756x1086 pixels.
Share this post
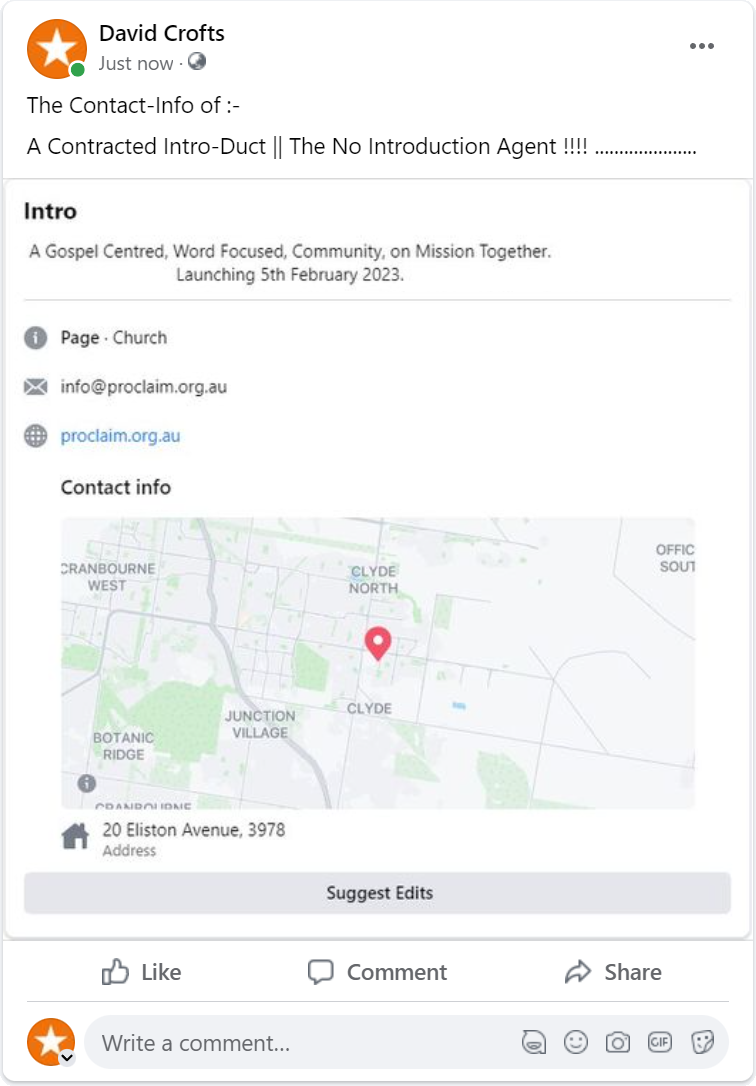pyautogui.click(x=613, y=972)
